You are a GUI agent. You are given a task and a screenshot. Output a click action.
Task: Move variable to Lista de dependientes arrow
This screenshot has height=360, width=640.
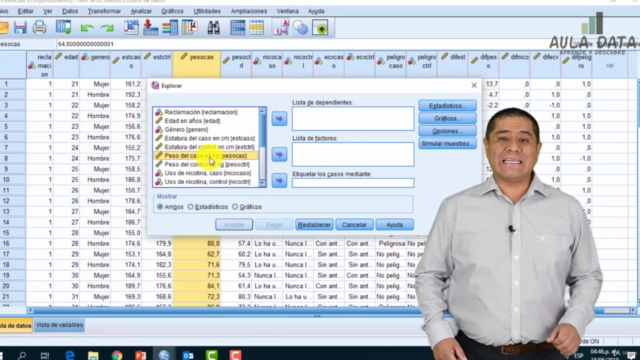click(279, 119)
